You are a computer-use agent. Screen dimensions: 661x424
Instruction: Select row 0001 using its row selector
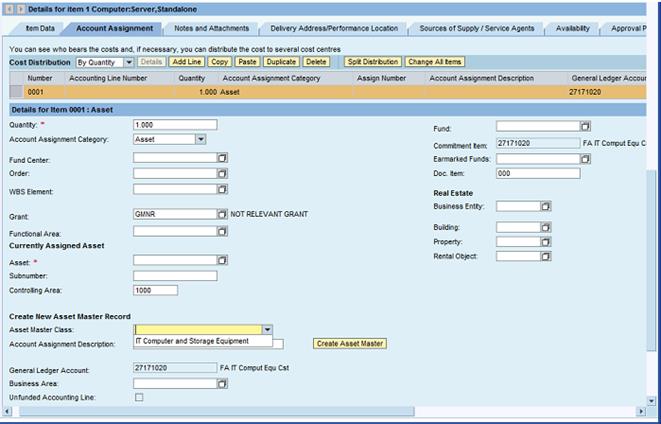pyautogui.click(x=16, y=92)
